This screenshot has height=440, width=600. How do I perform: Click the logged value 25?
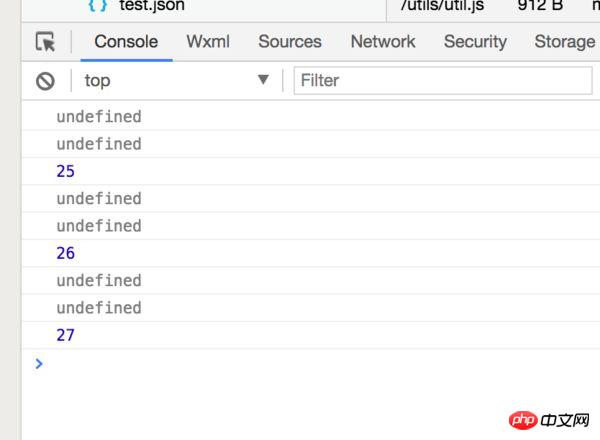[65, 171]
